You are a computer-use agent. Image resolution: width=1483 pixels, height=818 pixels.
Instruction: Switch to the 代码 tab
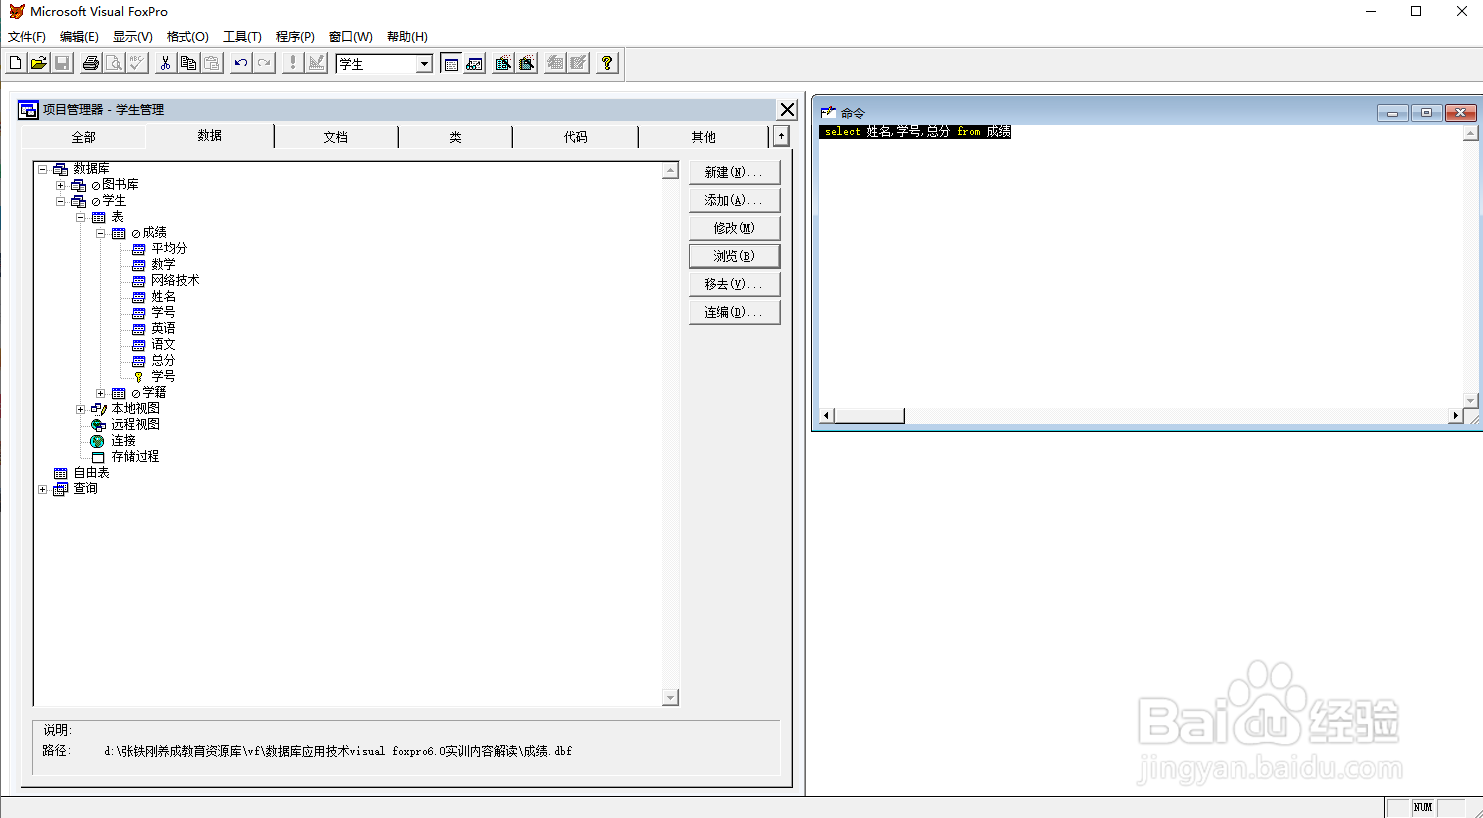click(x=575, y=137)
